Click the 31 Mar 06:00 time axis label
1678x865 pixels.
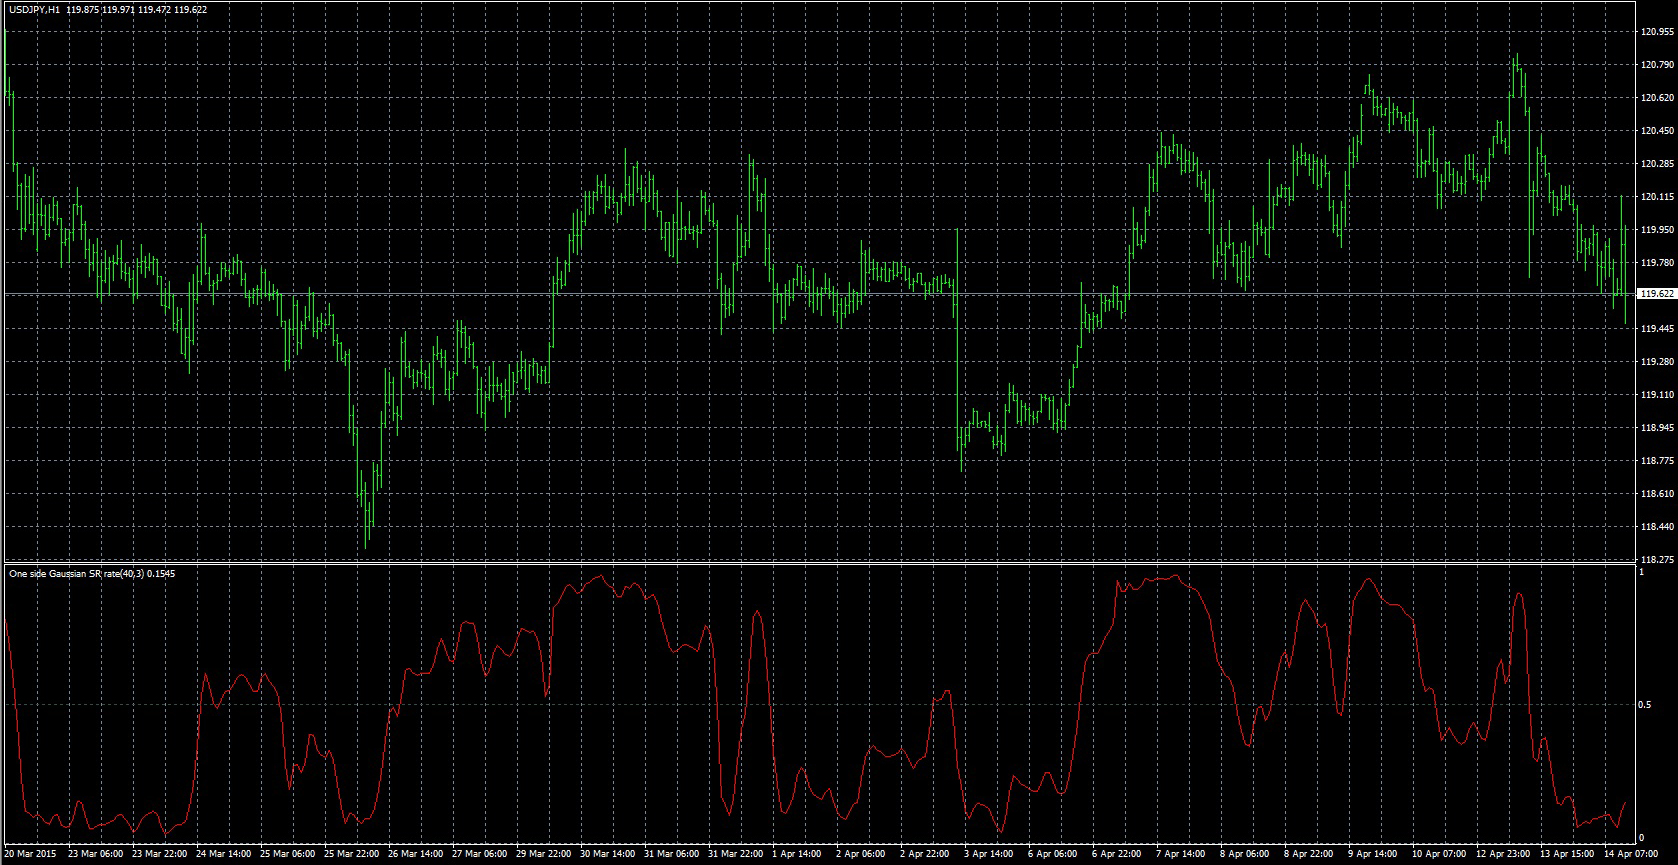click(x=671, y=855)
